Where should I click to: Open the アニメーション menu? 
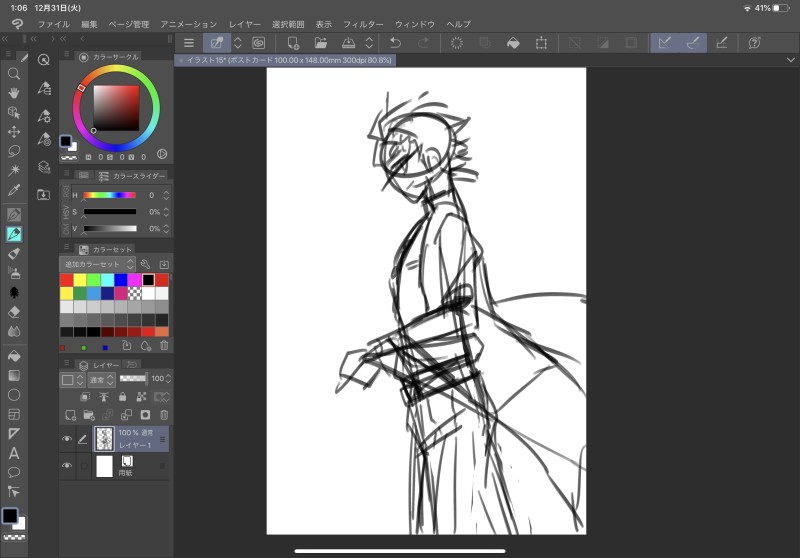(x=188, y=24)
